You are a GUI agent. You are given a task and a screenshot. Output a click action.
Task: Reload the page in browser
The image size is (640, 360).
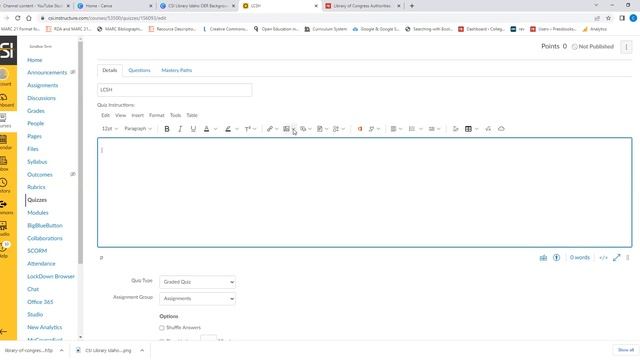(18, 18)
